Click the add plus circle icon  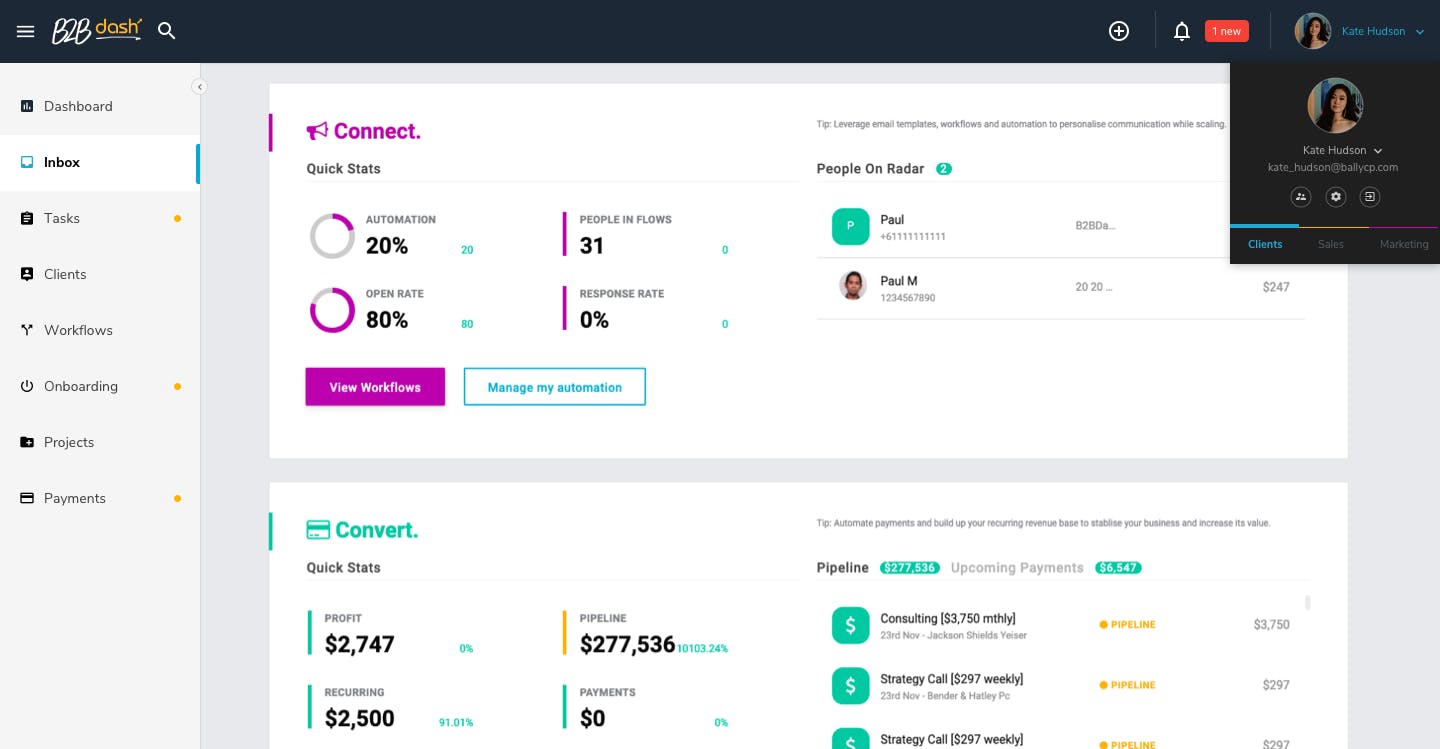coord(1119,31)
